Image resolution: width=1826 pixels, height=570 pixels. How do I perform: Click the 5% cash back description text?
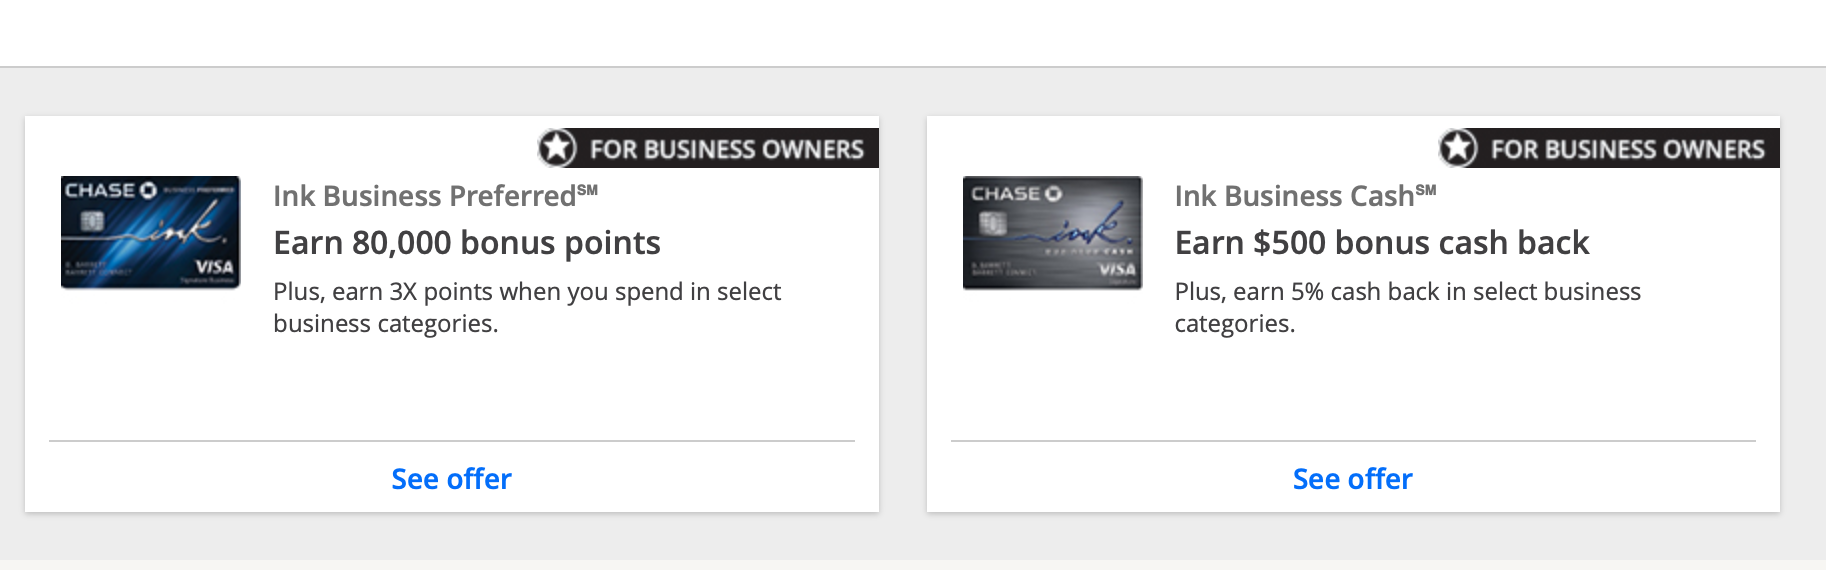pos(1407,307)
